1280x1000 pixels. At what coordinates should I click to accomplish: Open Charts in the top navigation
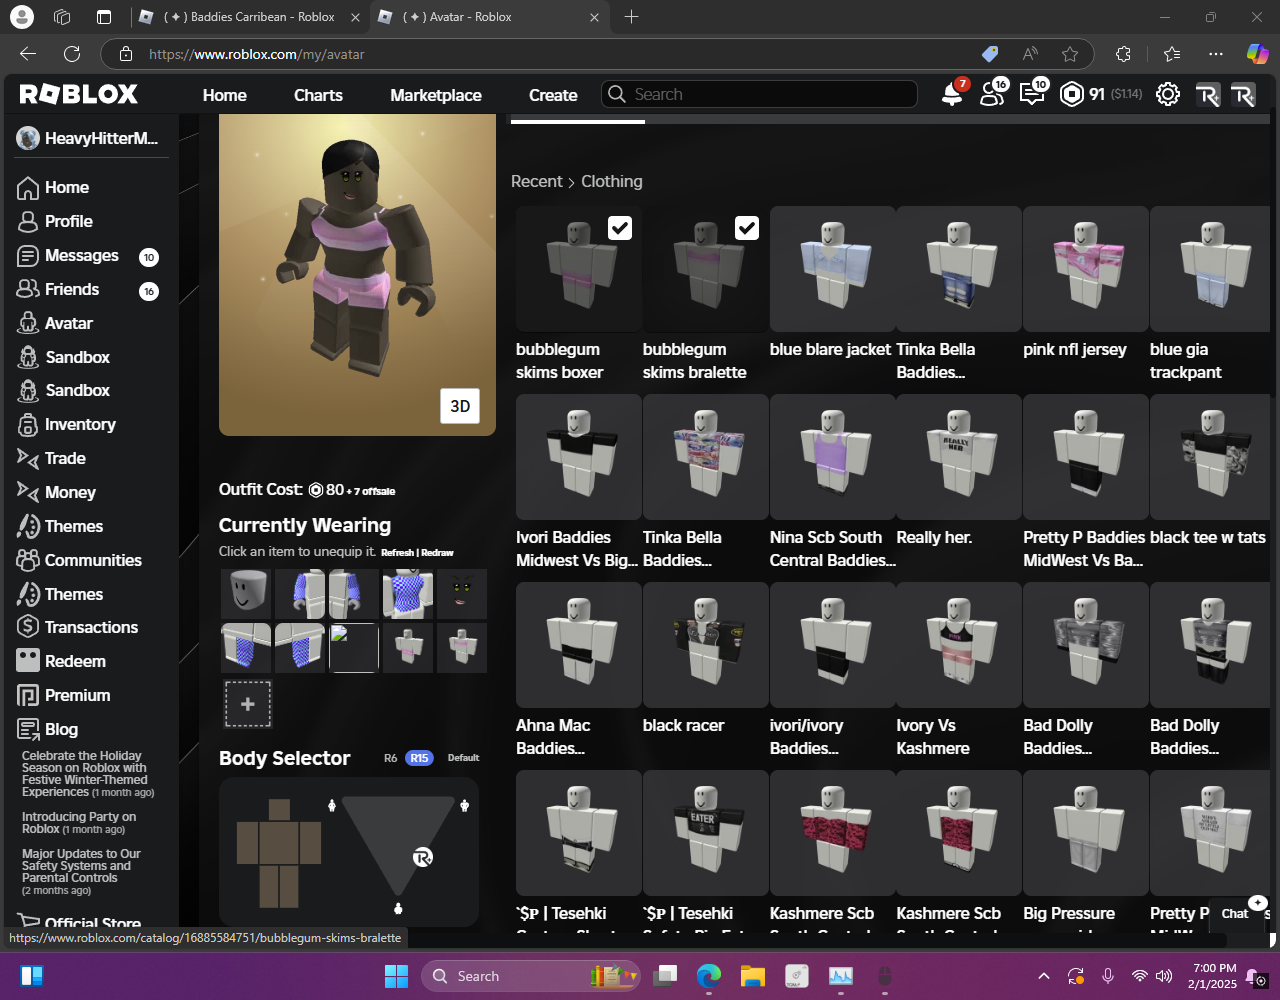coord(318,95)
